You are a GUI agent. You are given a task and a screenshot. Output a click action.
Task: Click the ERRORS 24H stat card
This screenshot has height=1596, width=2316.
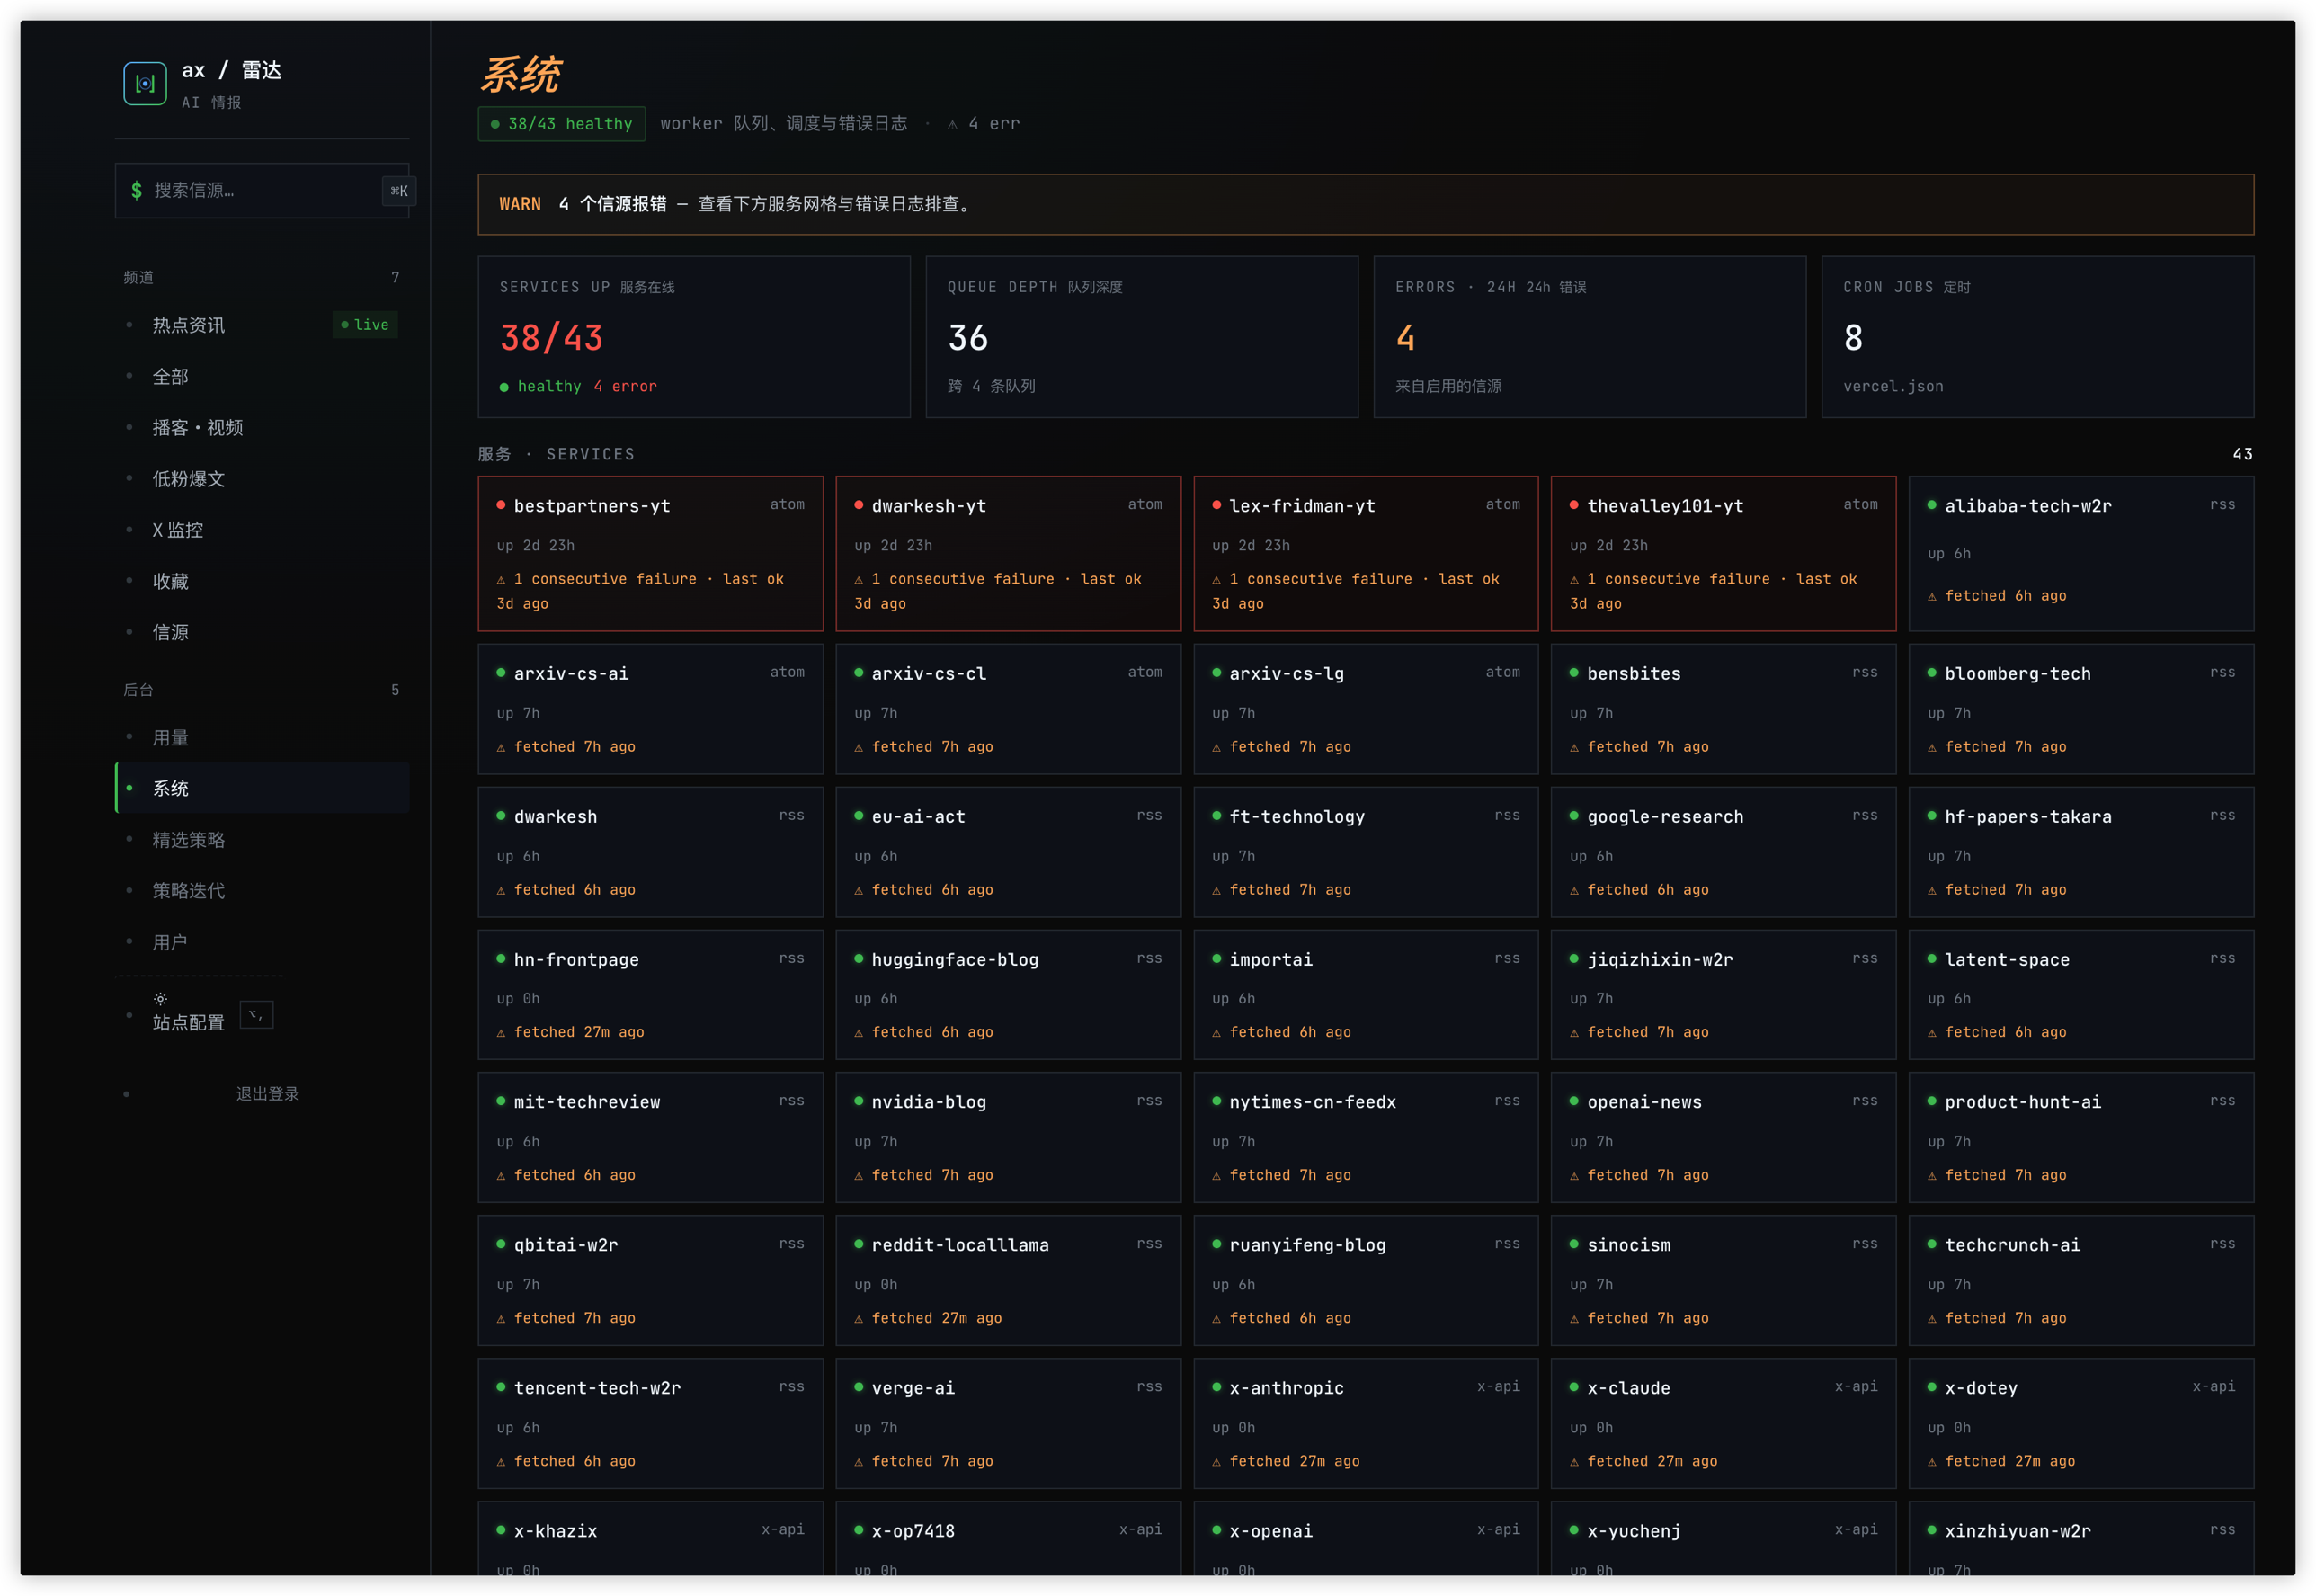pos(1589,337)
